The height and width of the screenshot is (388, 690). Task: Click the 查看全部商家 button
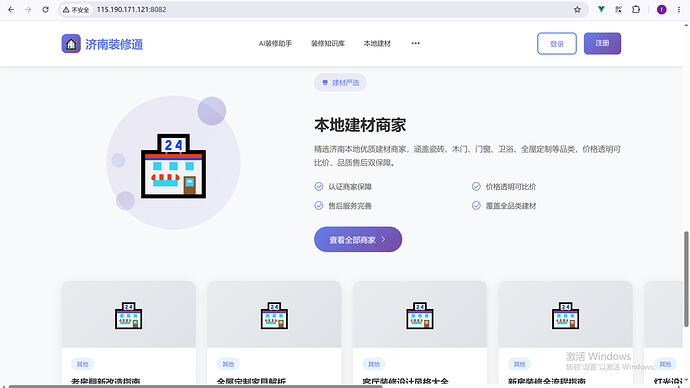(358, 239)
